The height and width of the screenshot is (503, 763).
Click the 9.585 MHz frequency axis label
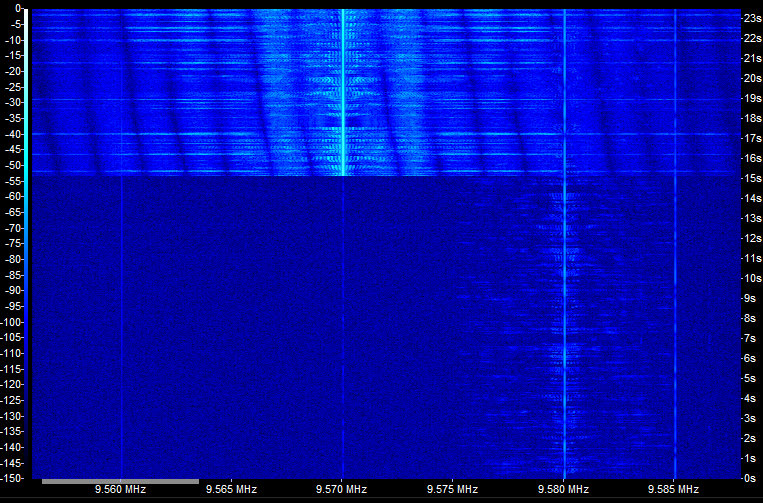click(673, 489)
